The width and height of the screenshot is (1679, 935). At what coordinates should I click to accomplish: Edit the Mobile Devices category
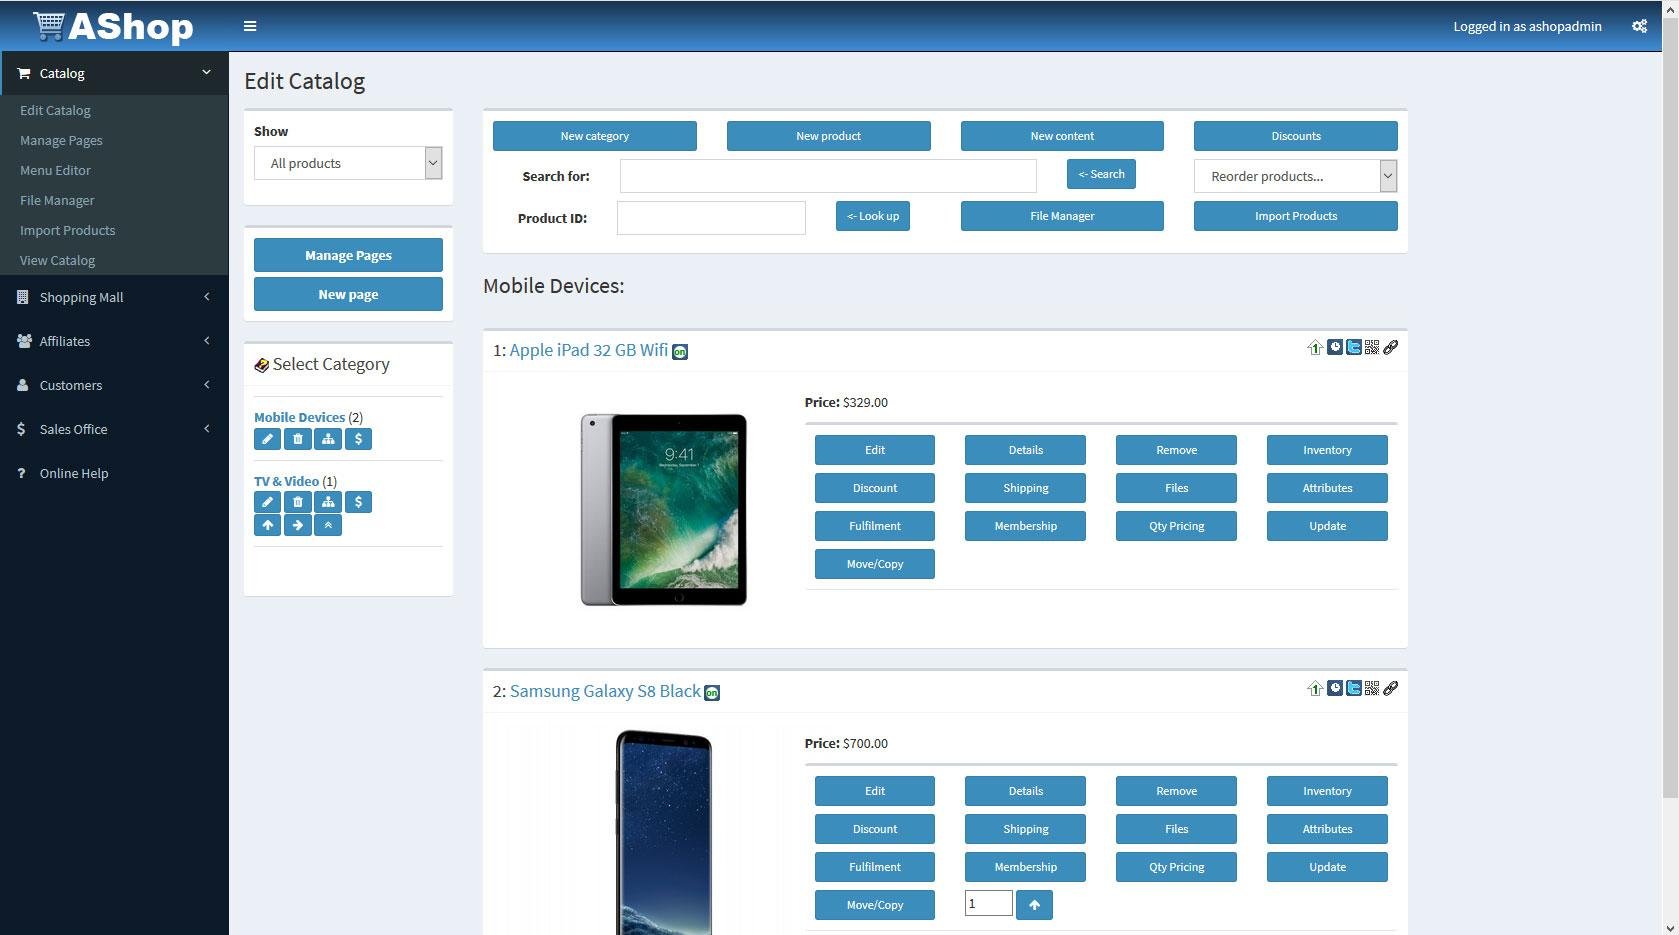click(x=267, y=438)
